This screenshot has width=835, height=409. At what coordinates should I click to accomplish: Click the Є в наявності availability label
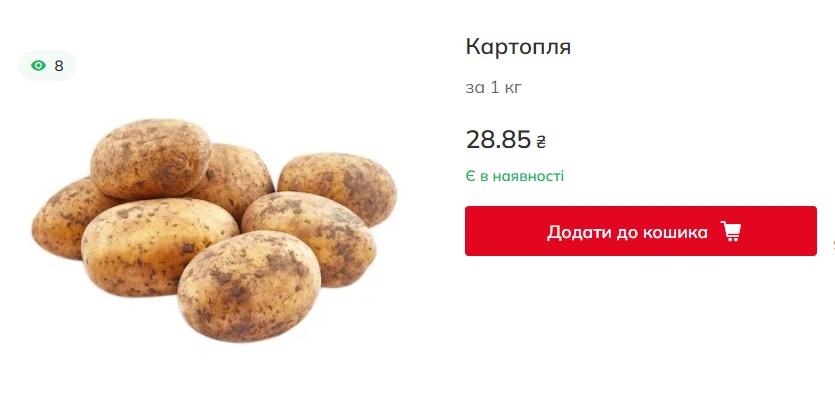point(514,176)
